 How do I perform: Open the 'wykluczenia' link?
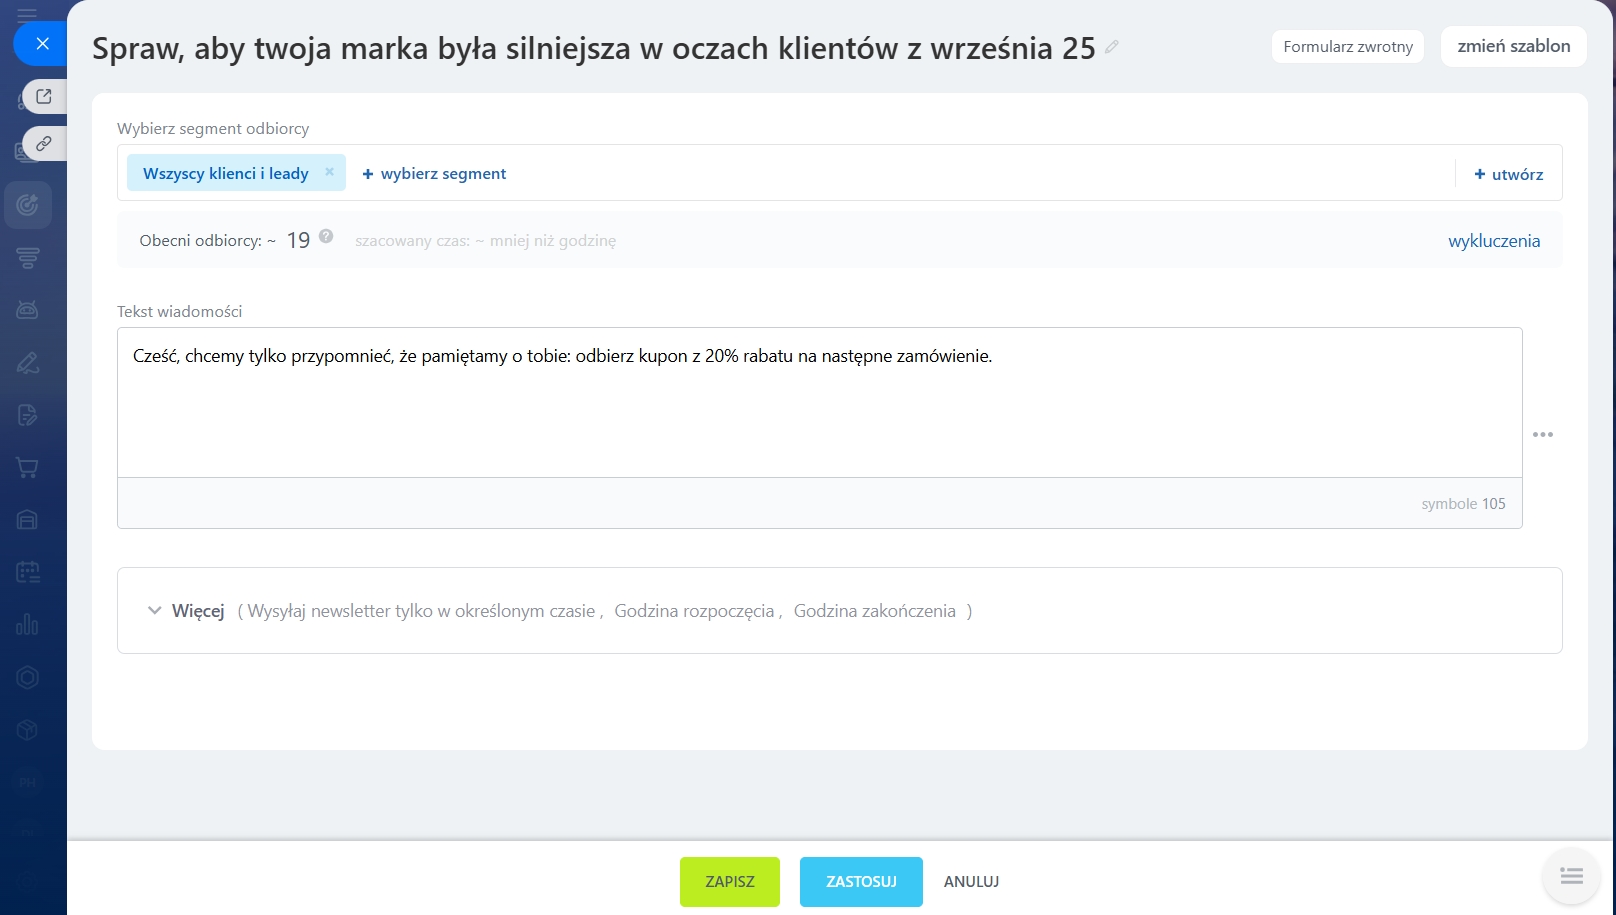pos(1494,241)
